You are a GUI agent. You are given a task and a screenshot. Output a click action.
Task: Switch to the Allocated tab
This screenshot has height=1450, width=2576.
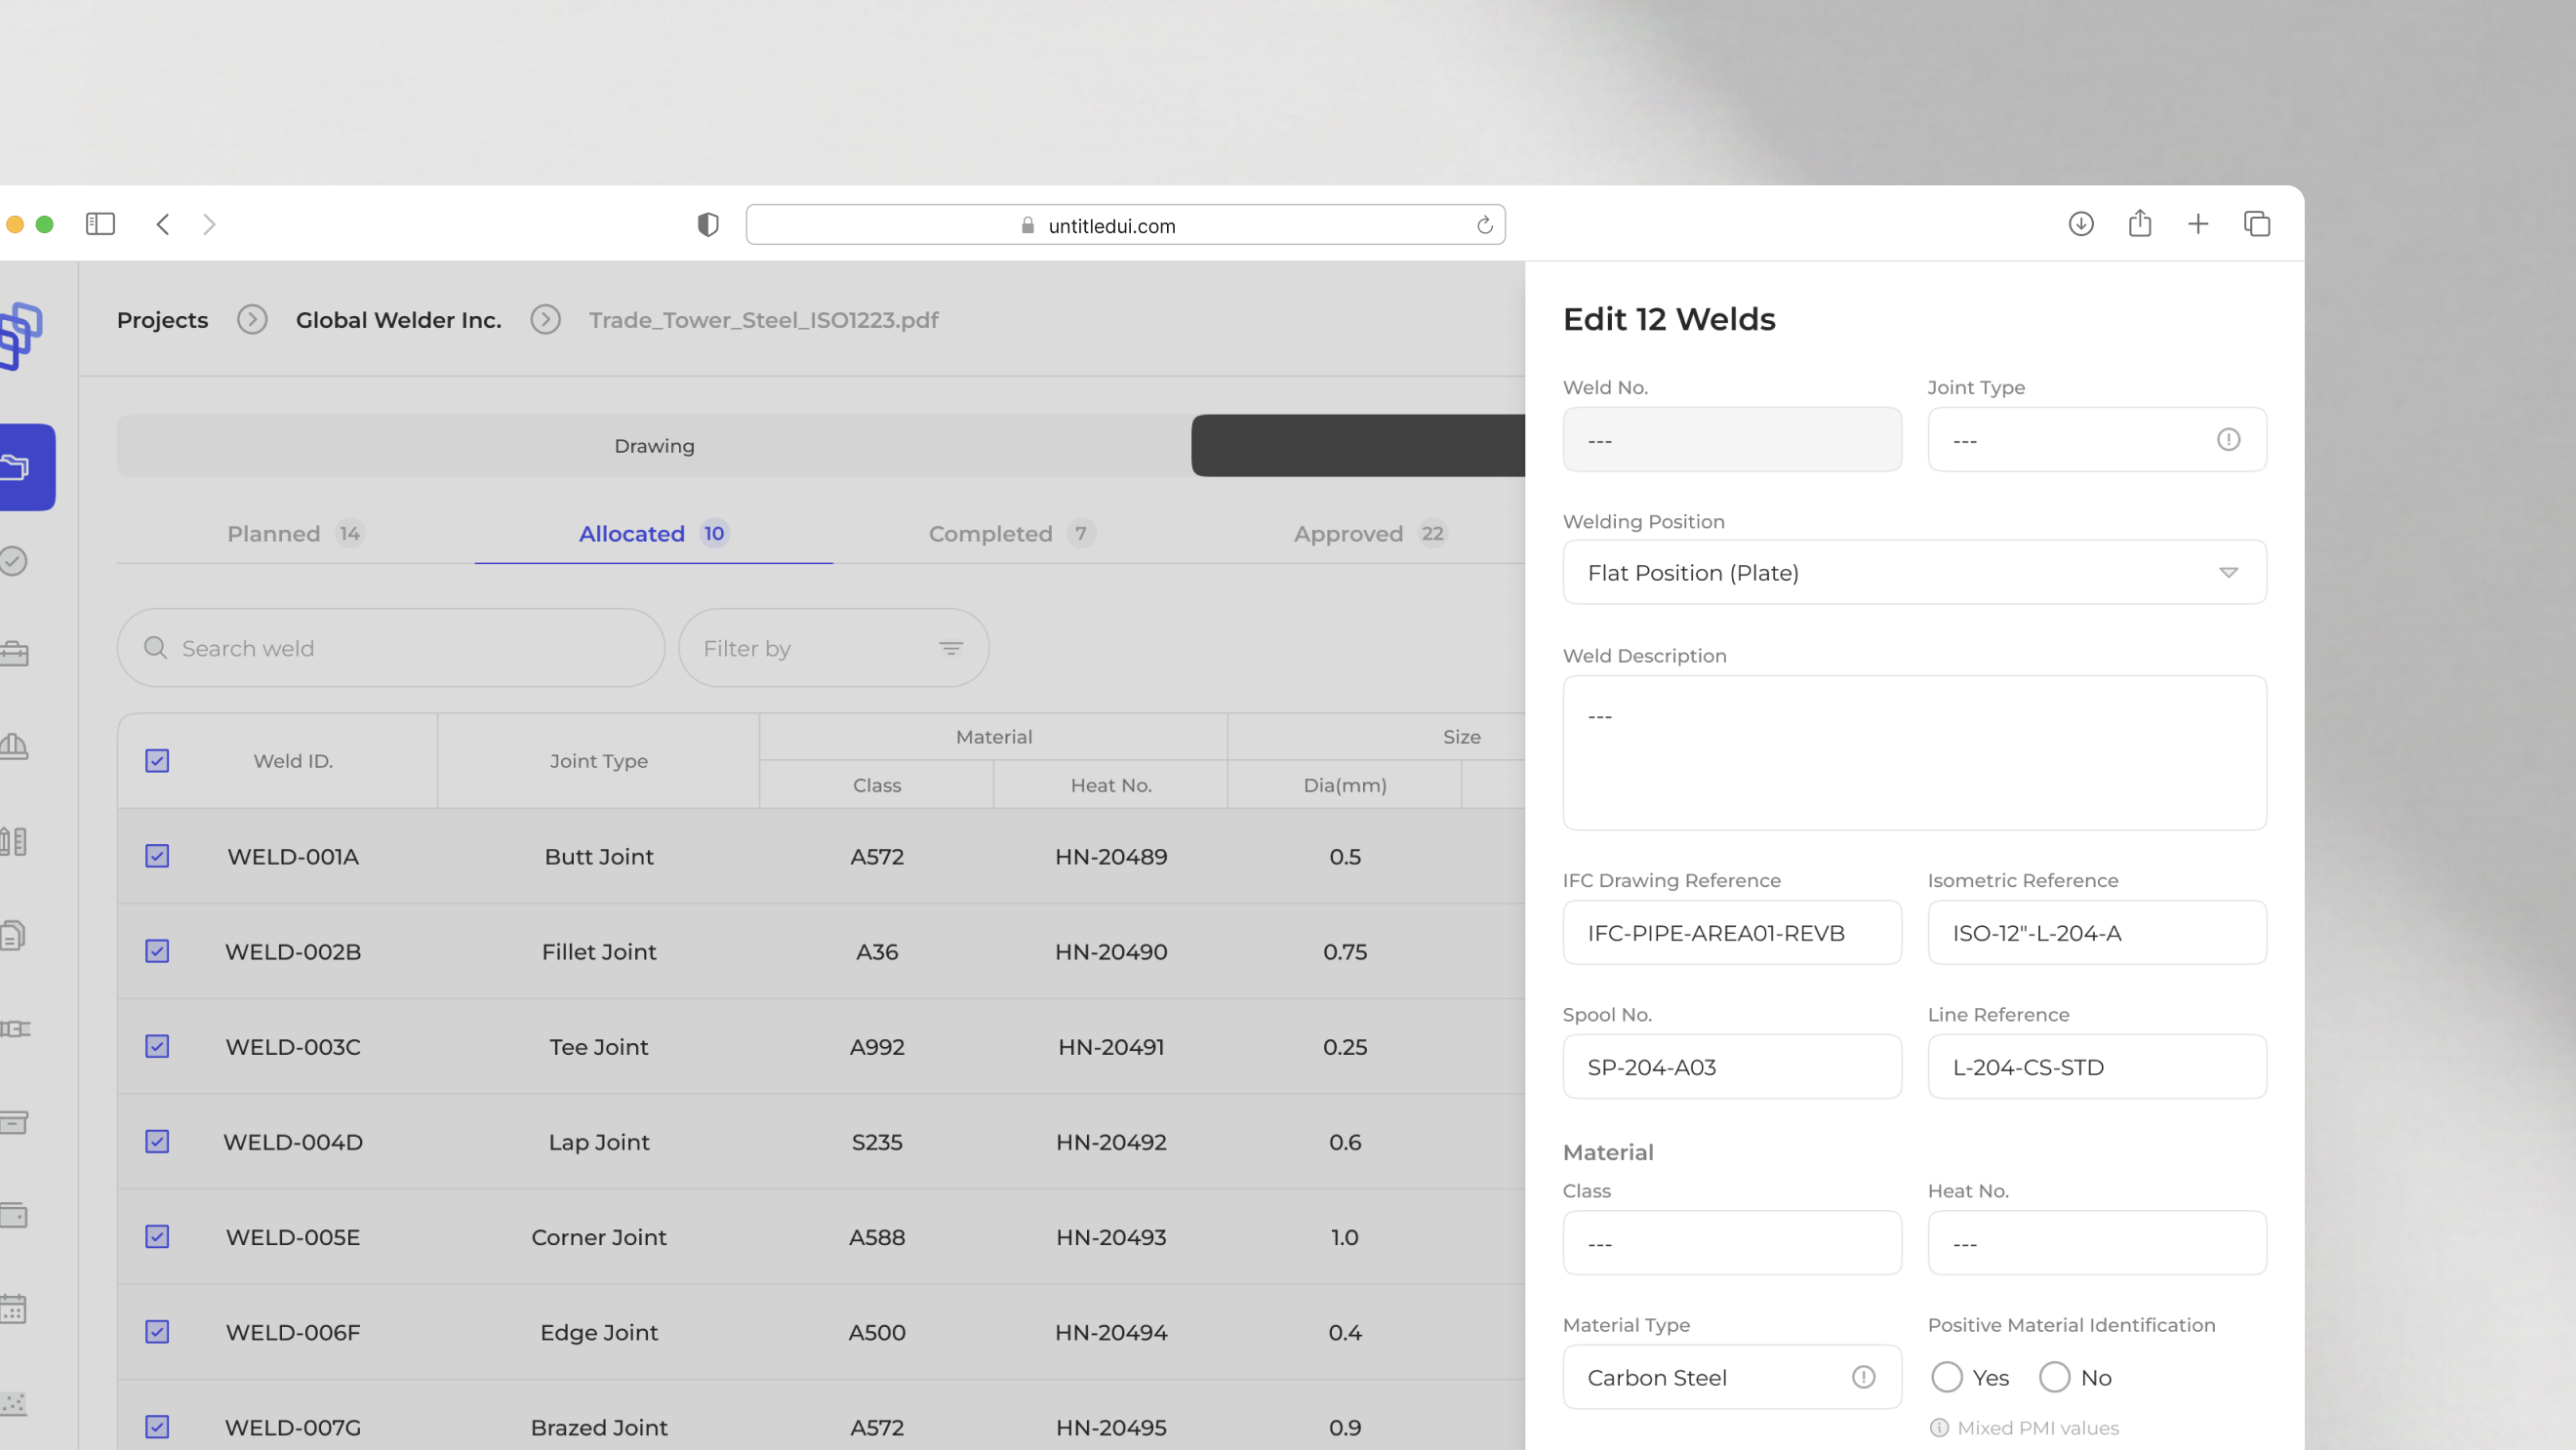tap(653, 534)
